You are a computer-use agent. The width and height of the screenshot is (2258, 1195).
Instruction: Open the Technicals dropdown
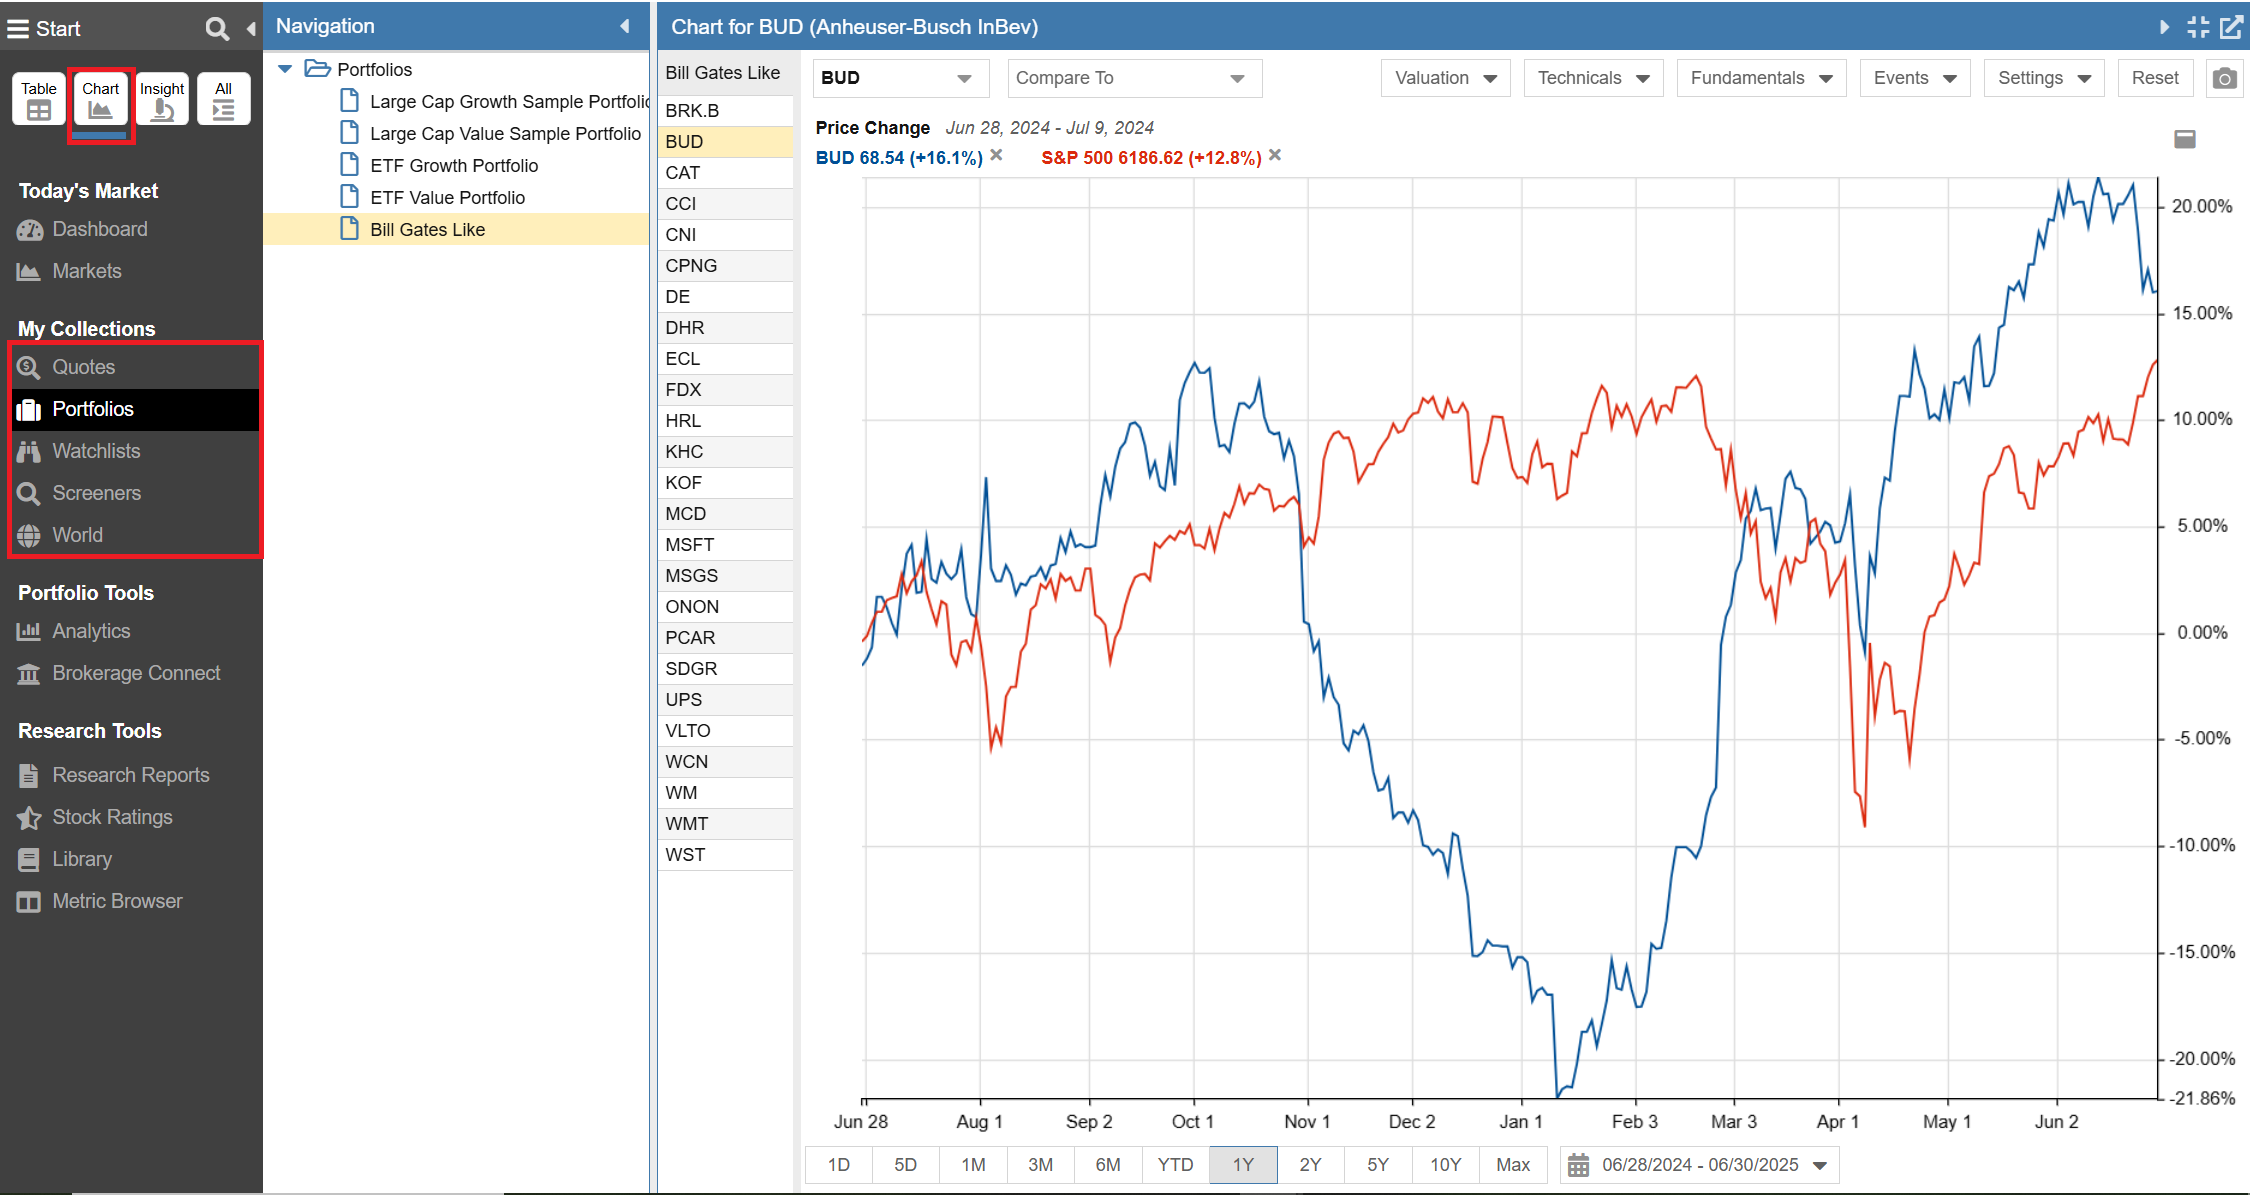[1592, 78]
